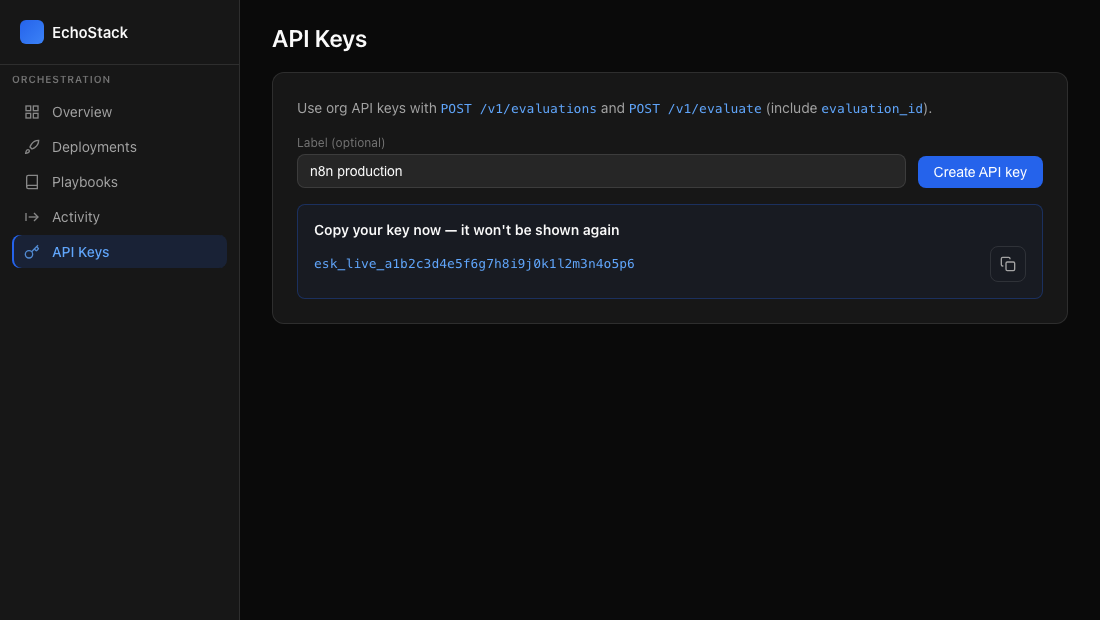Focus the Label input containing n8n production
This screenshot has height=620, width=1100.
coord(601,171)
